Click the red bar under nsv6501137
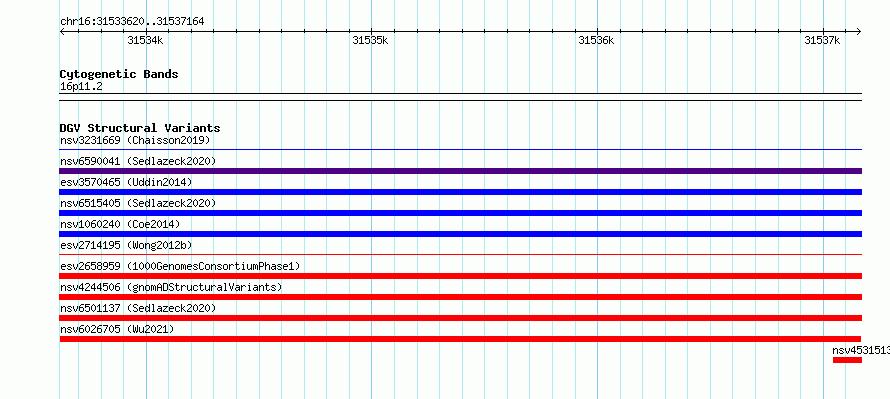The height and width of the screenshot is (399, 890). tap(461, 318)
